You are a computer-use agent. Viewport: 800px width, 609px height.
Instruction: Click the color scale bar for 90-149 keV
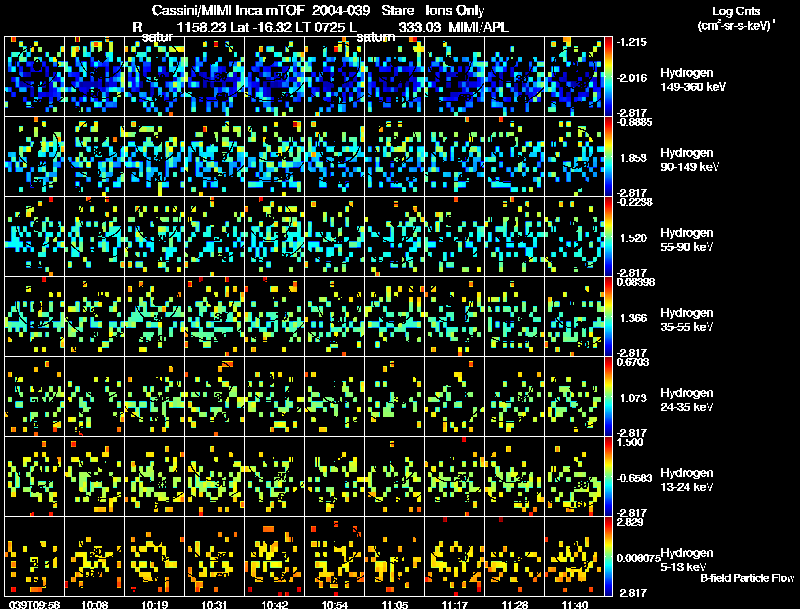point(608,157)
